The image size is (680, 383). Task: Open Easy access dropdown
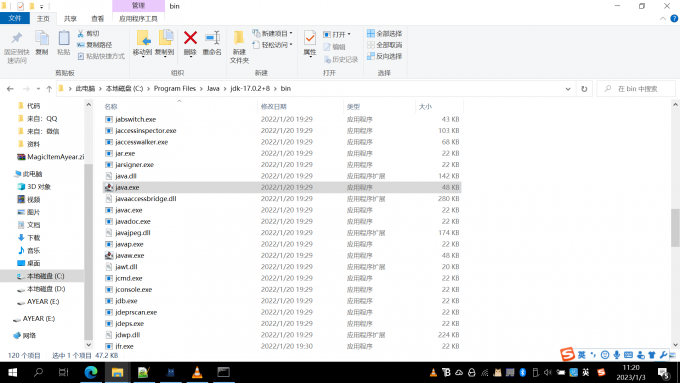272,45
